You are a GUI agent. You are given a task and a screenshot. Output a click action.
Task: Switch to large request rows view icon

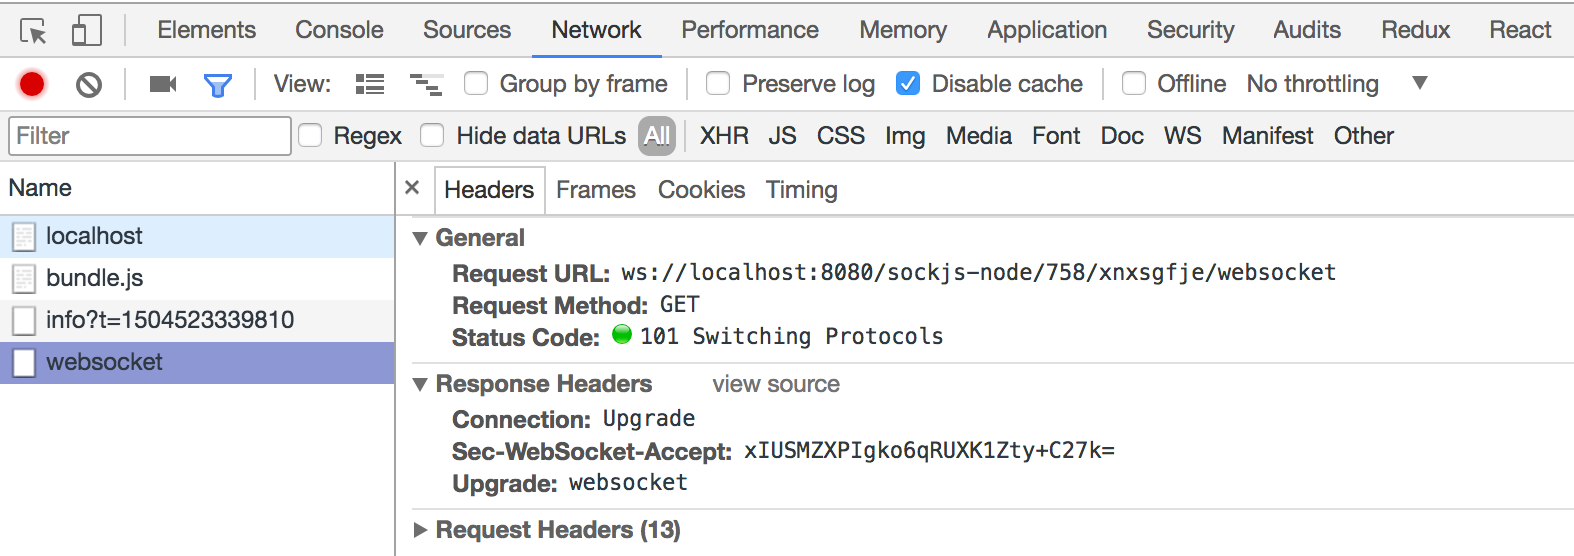point(370,84)
